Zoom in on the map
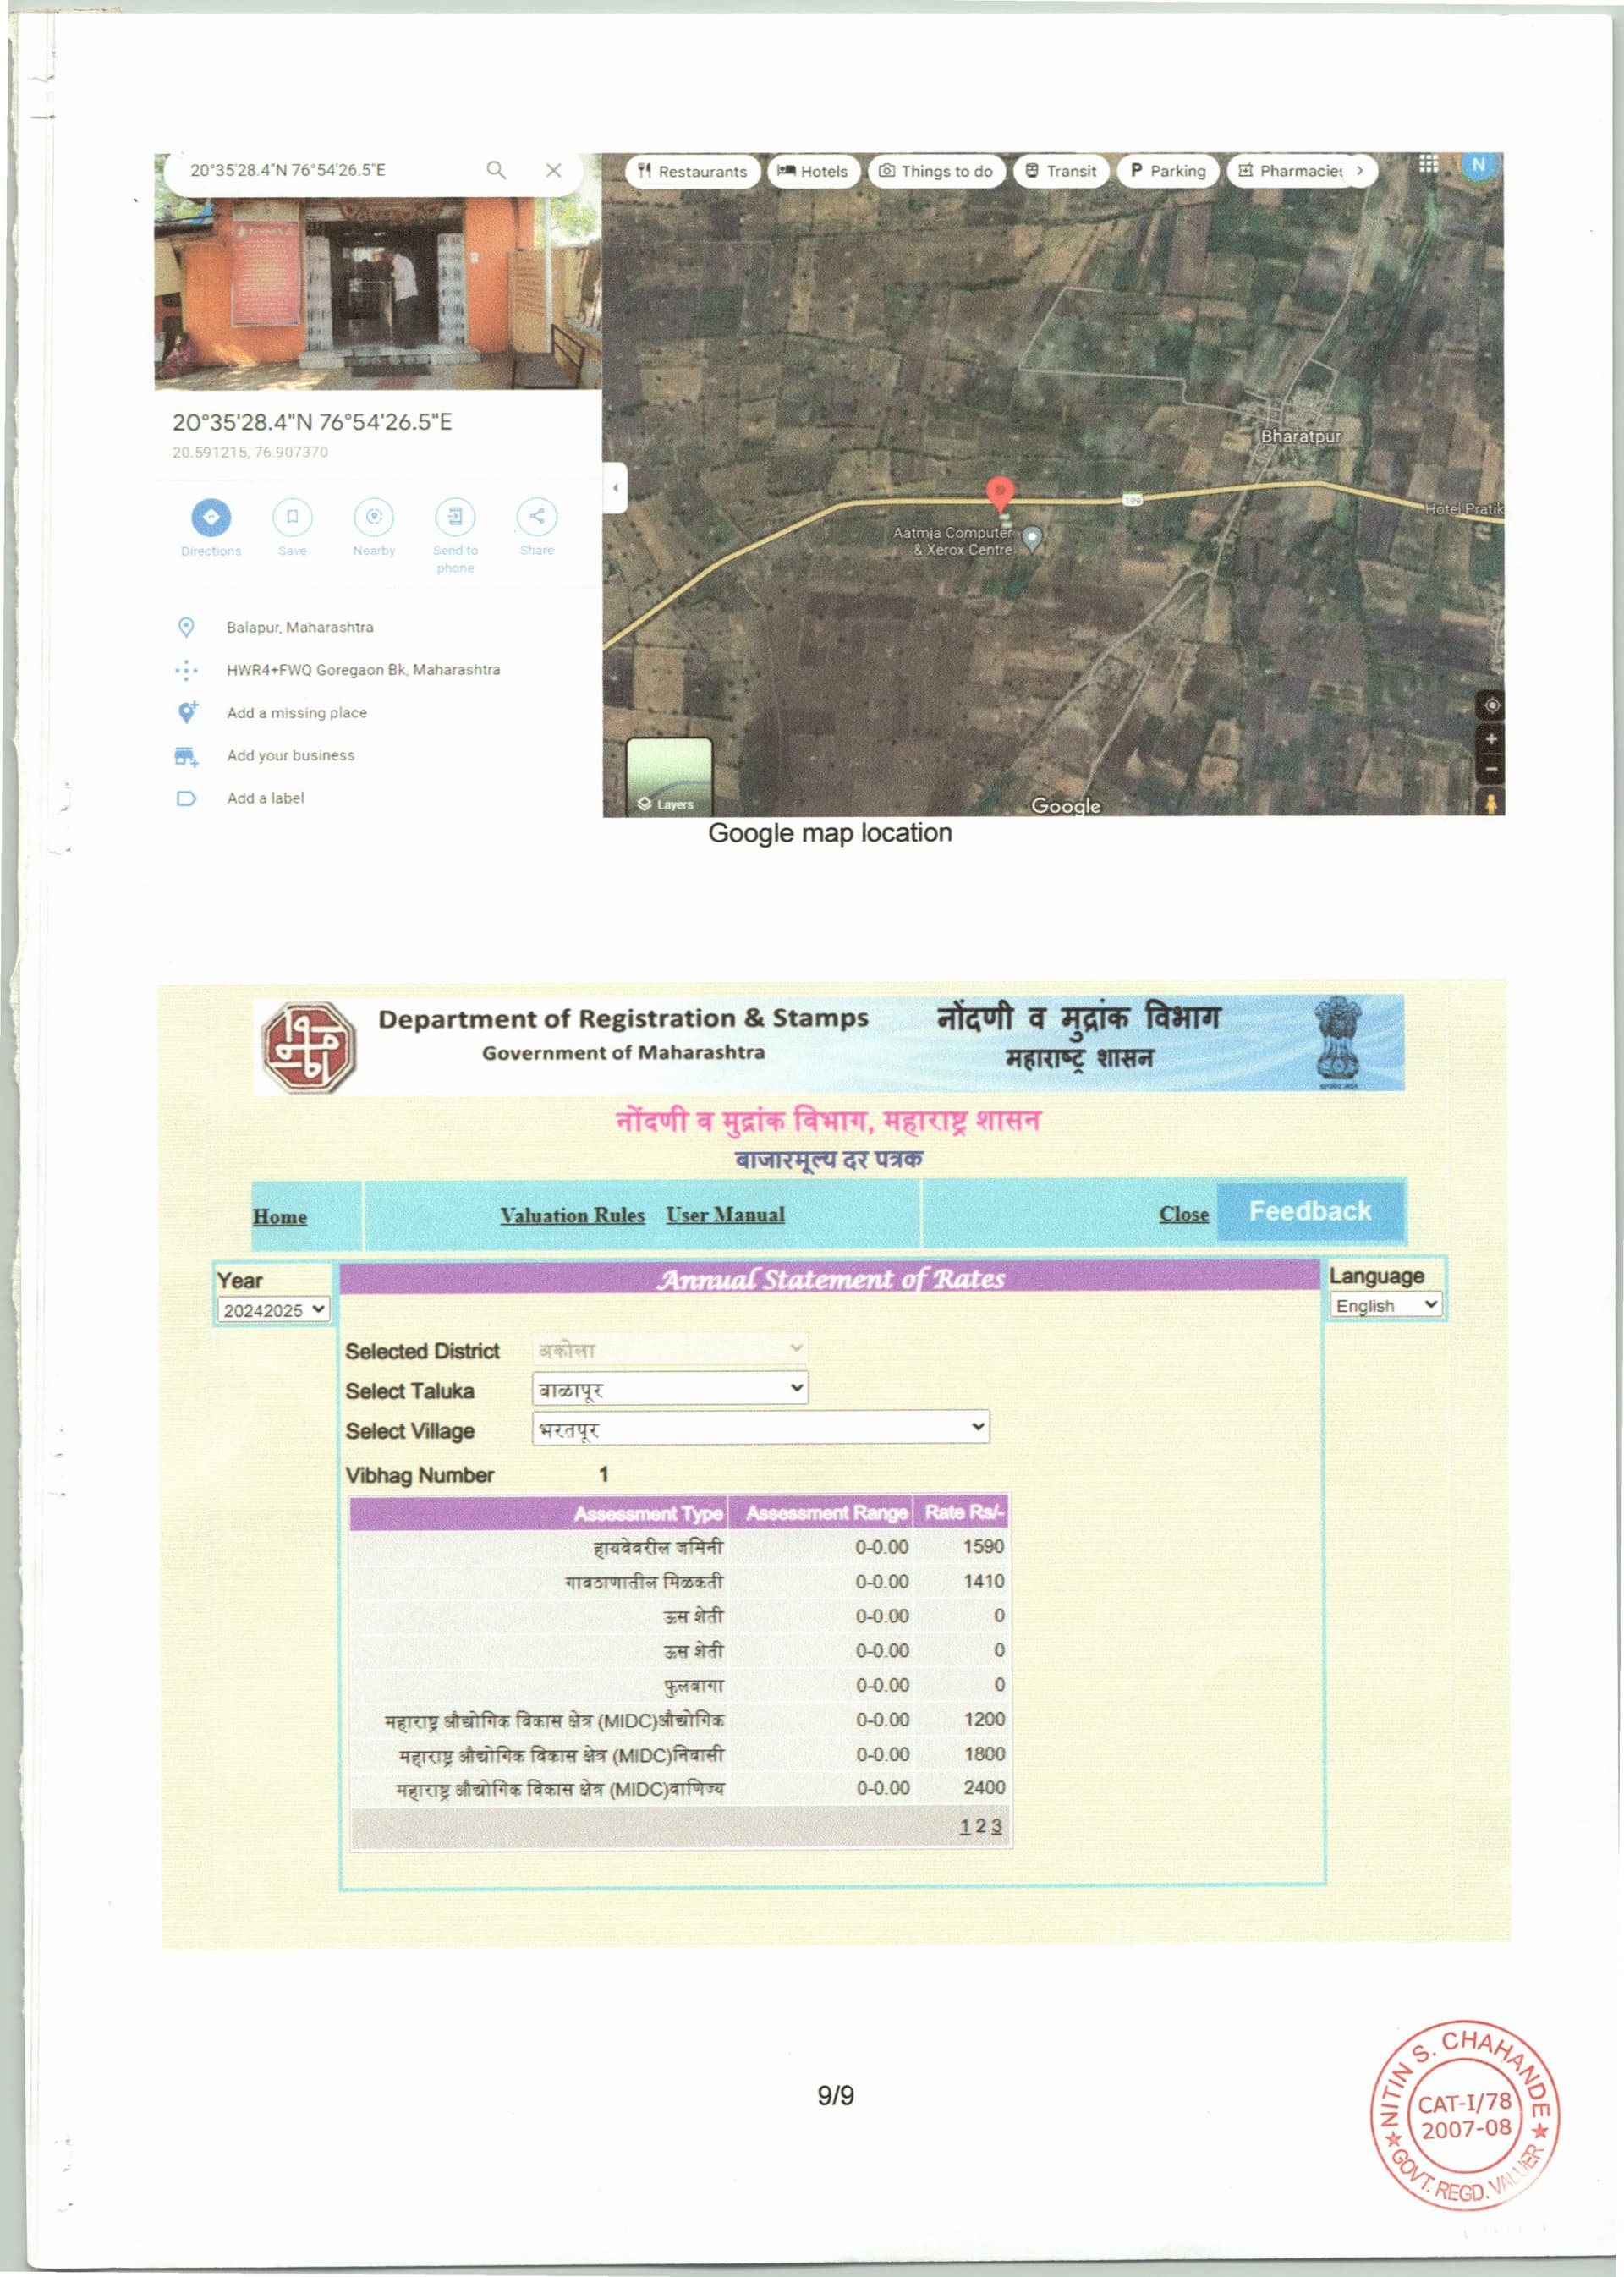The width and height of the screenshot is (1624, 2277). [1490, 739]
